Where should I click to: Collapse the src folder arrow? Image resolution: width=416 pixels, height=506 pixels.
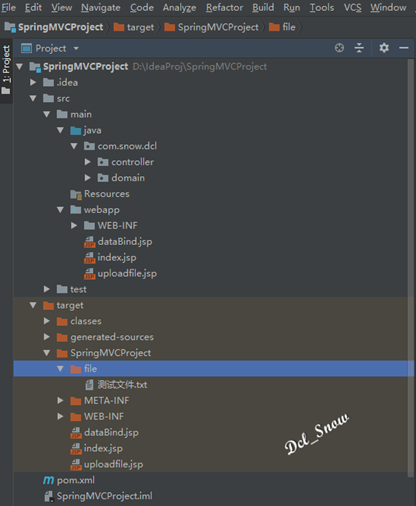point(33,98)
